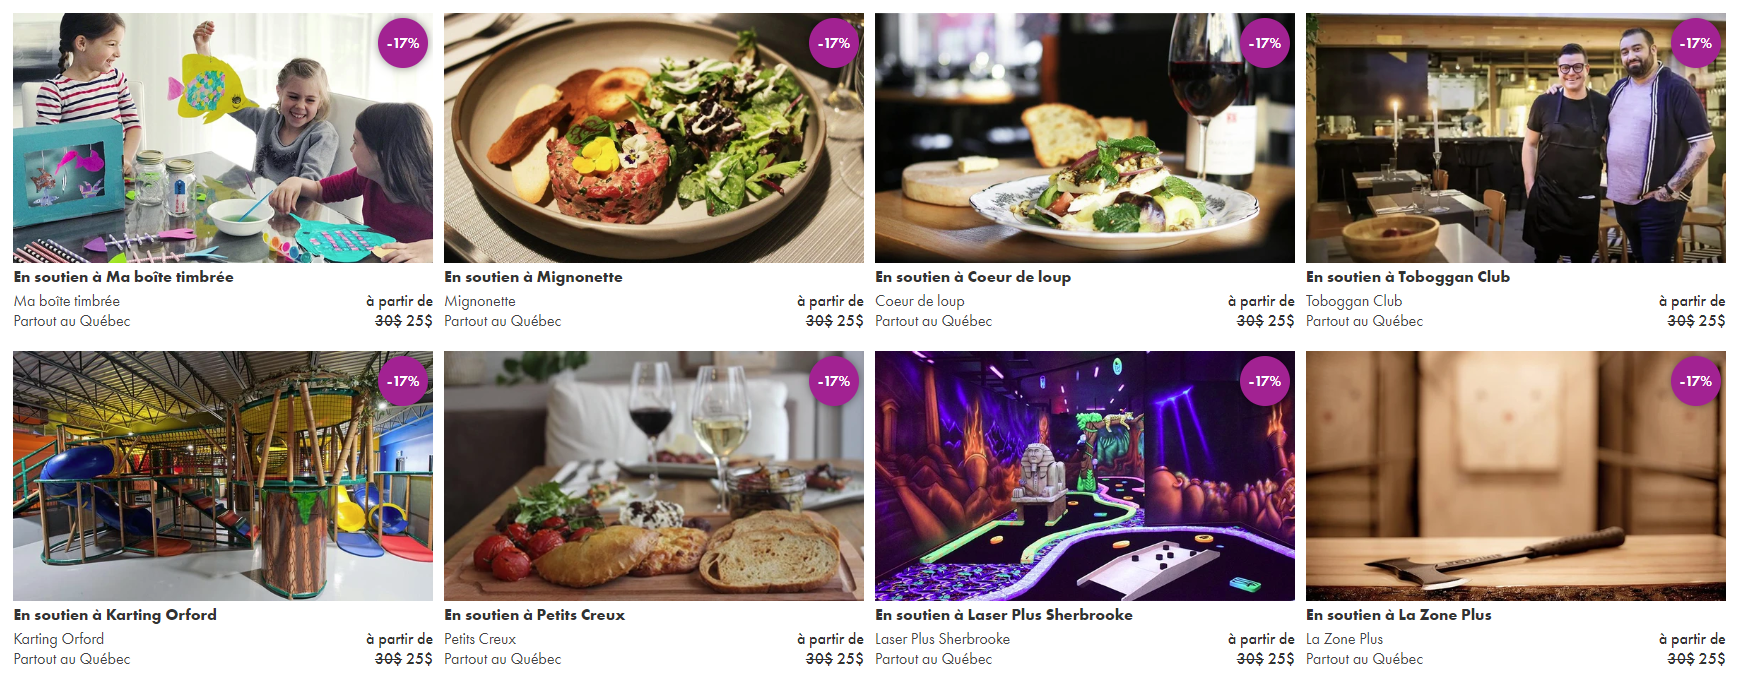This screenshot has height=681, width=1753.
Task: Click the -17% badge on Petits Creux
Action: coord(834,381)
